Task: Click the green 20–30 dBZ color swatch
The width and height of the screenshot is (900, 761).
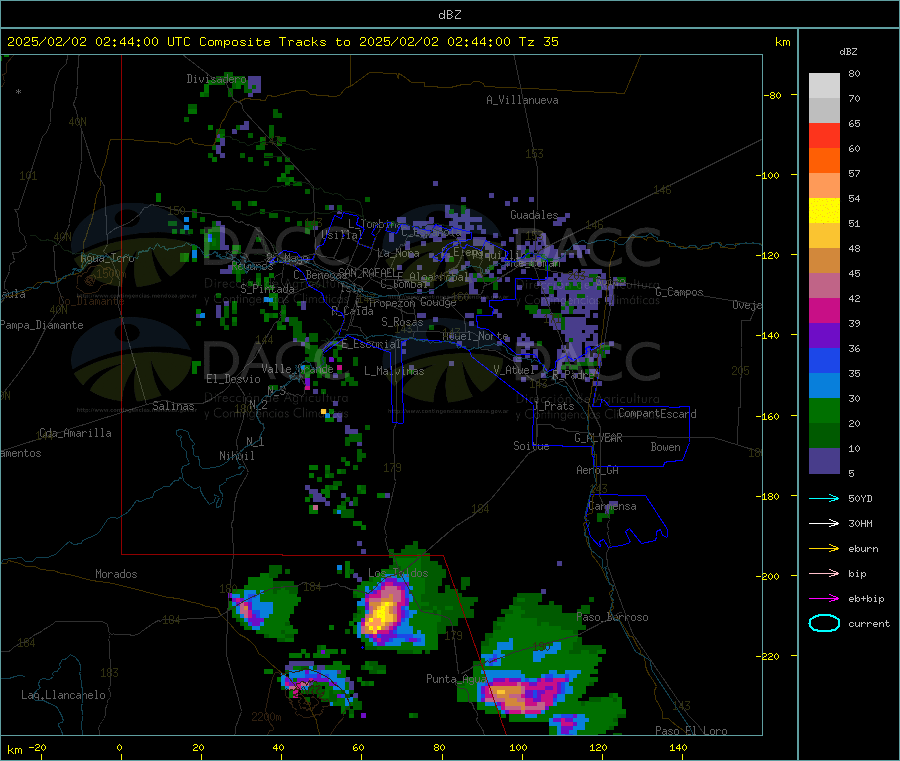Action: (x=824, y=410)
